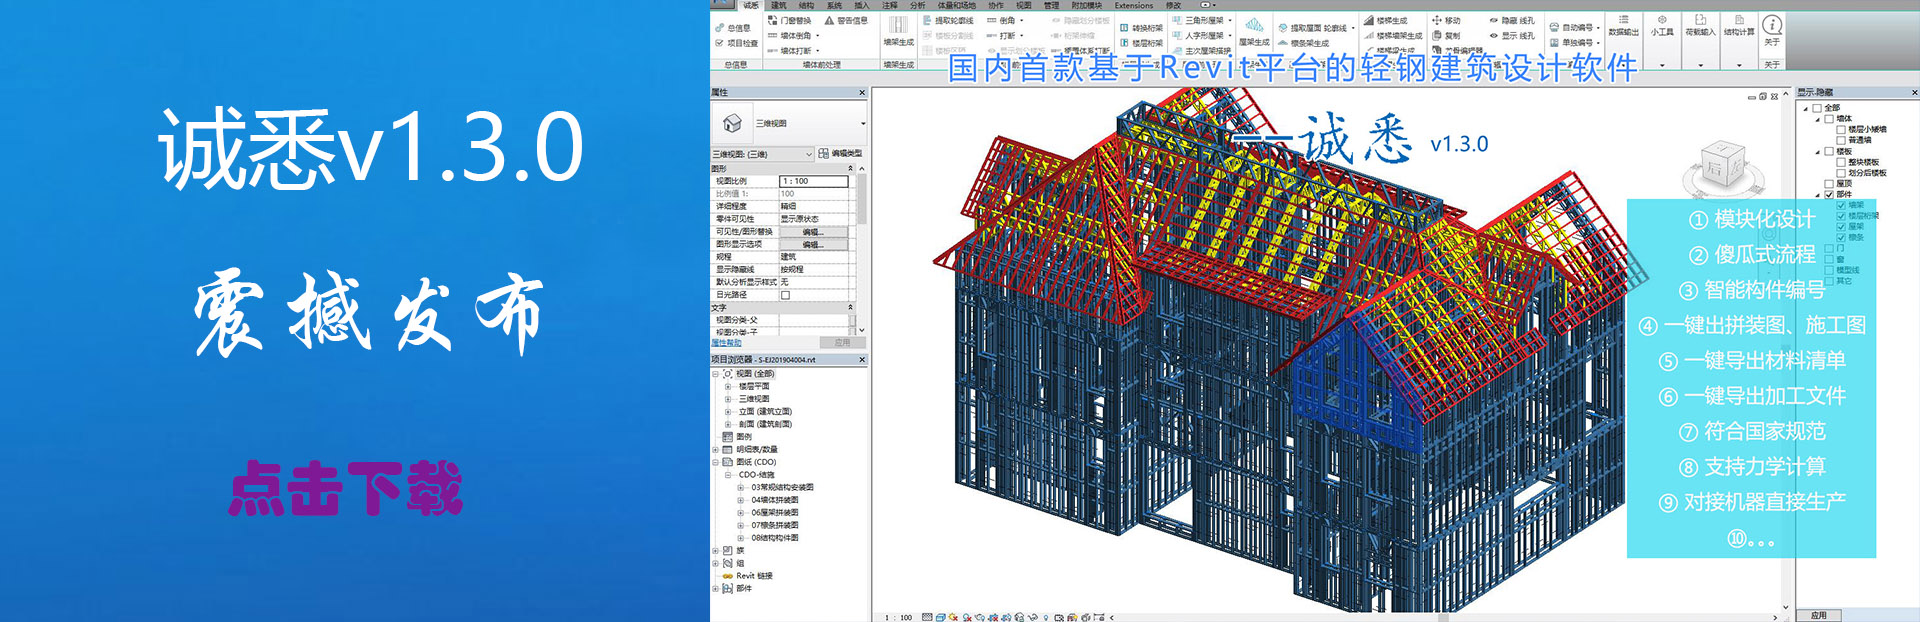Click the 点击下载 download link
The height and width of the screenshot is (622, 1920).
pyautogui.click(x=345, y=489)
